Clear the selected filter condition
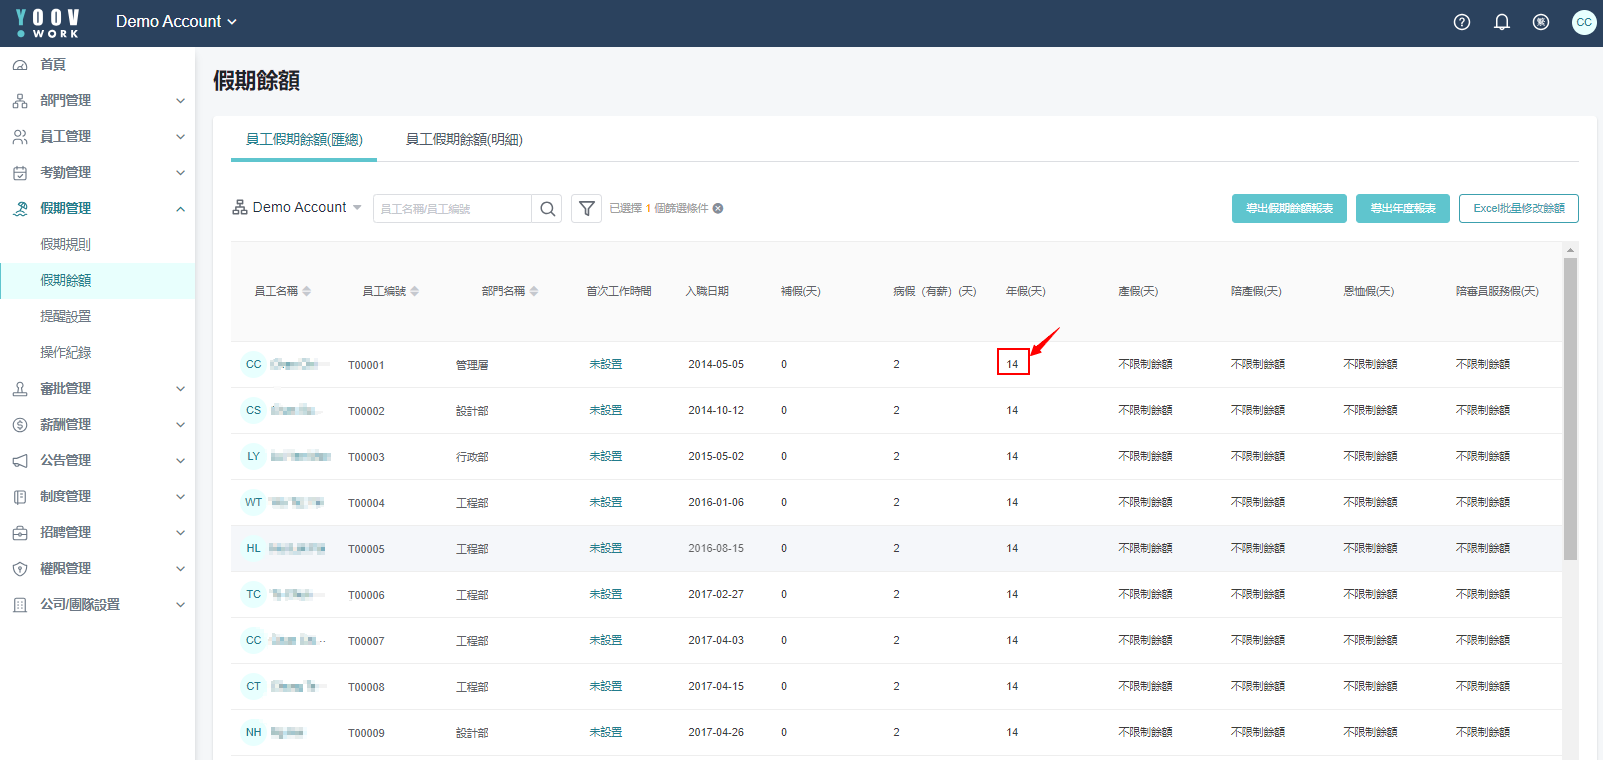The width and height of the screenshot is (1603, 760). pyautogui.click(x=718, y=209)
